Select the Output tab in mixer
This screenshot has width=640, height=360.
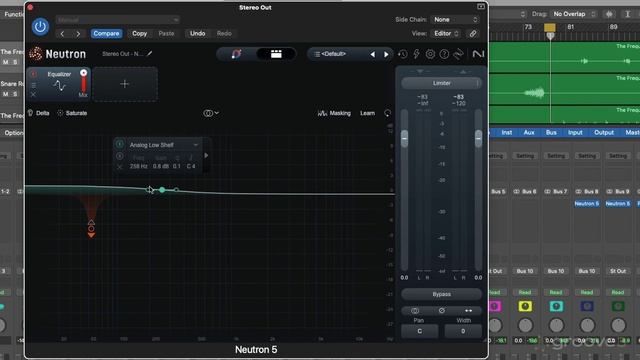coord(604,133)
